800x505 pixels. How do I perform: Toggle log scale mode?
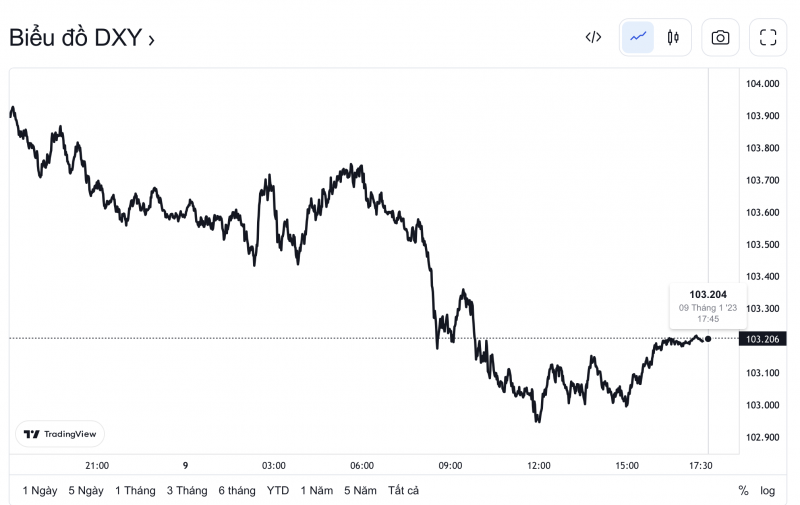(767, 490)
